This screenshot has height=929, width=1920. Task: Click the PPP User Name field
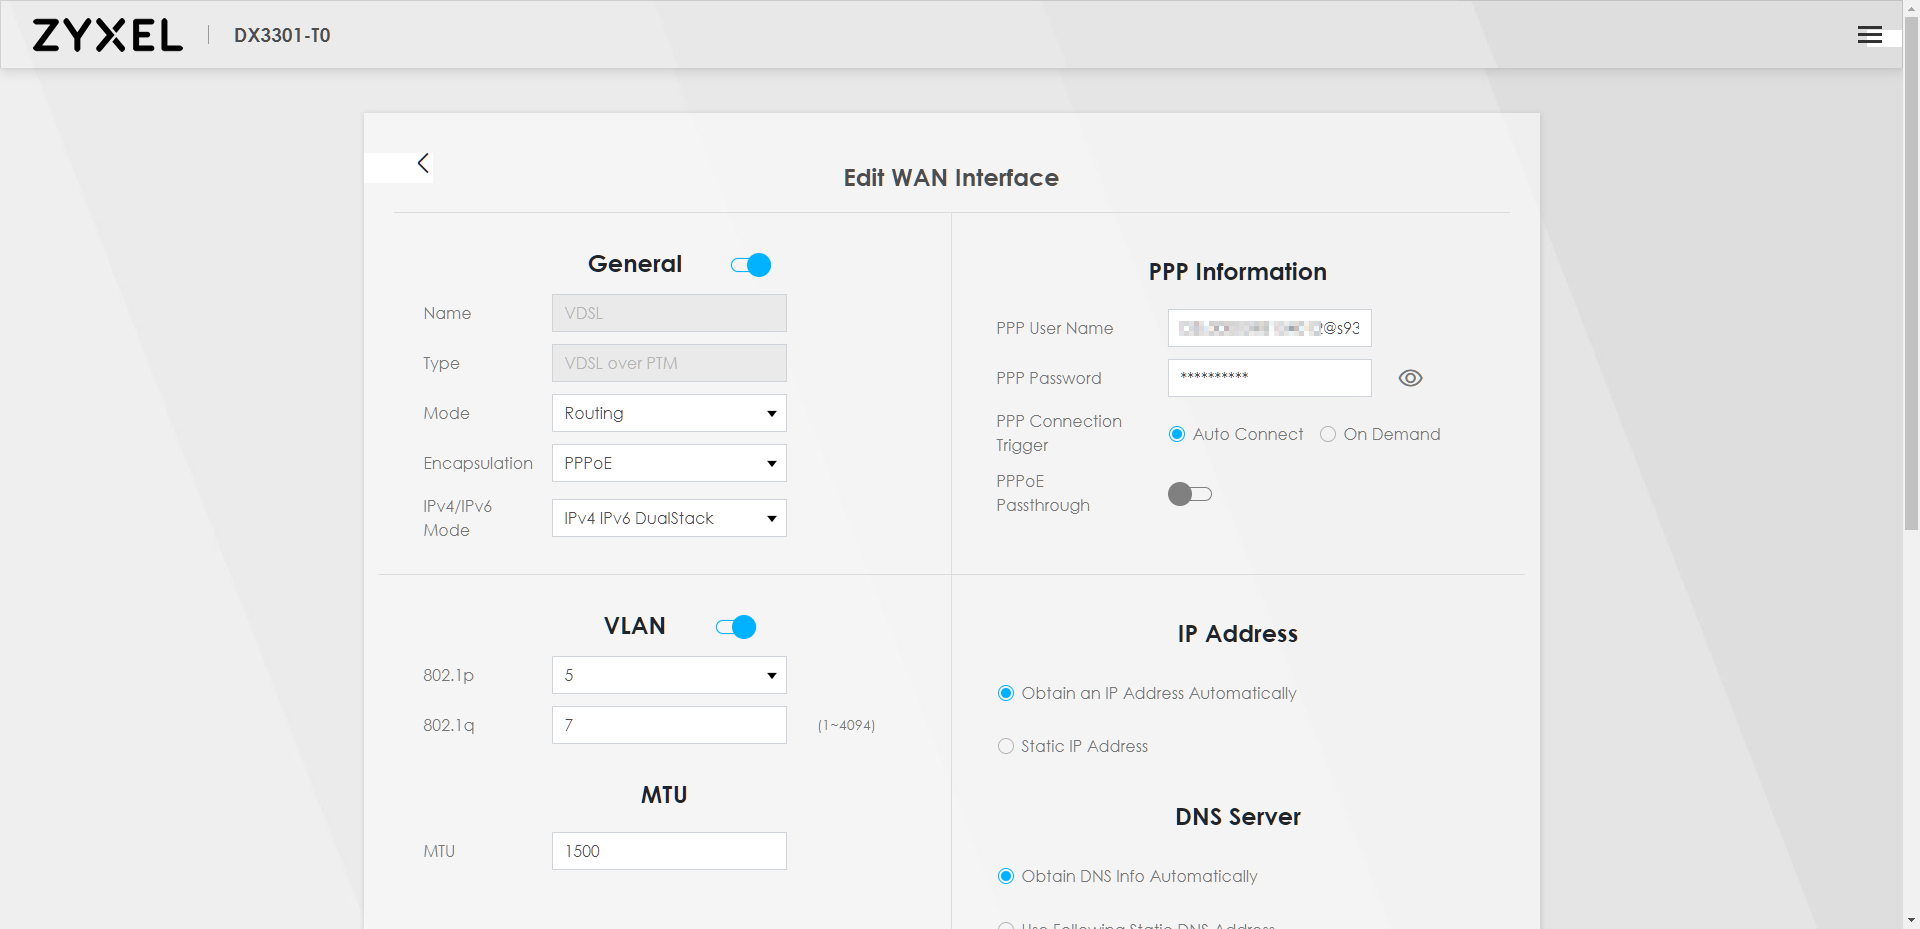[1269, 328]
